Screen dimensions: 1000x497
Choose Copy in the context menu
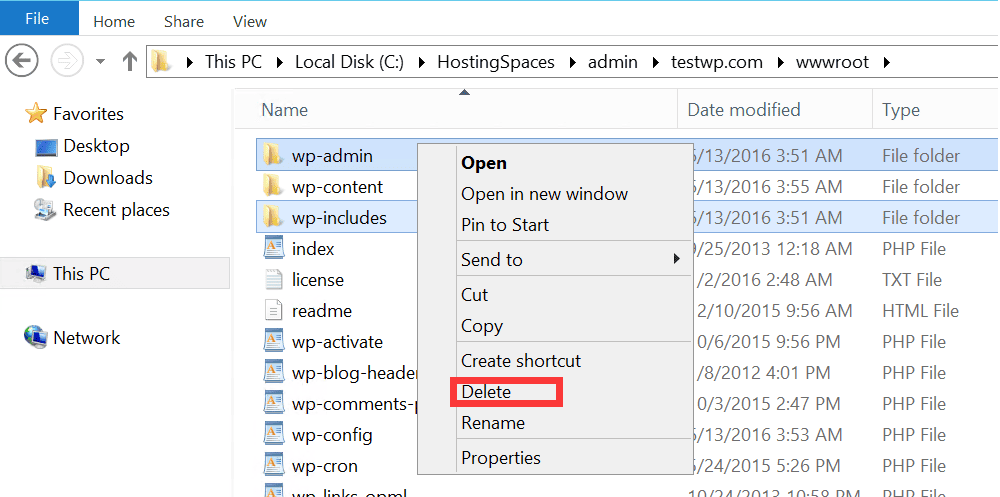coord(482,326)
